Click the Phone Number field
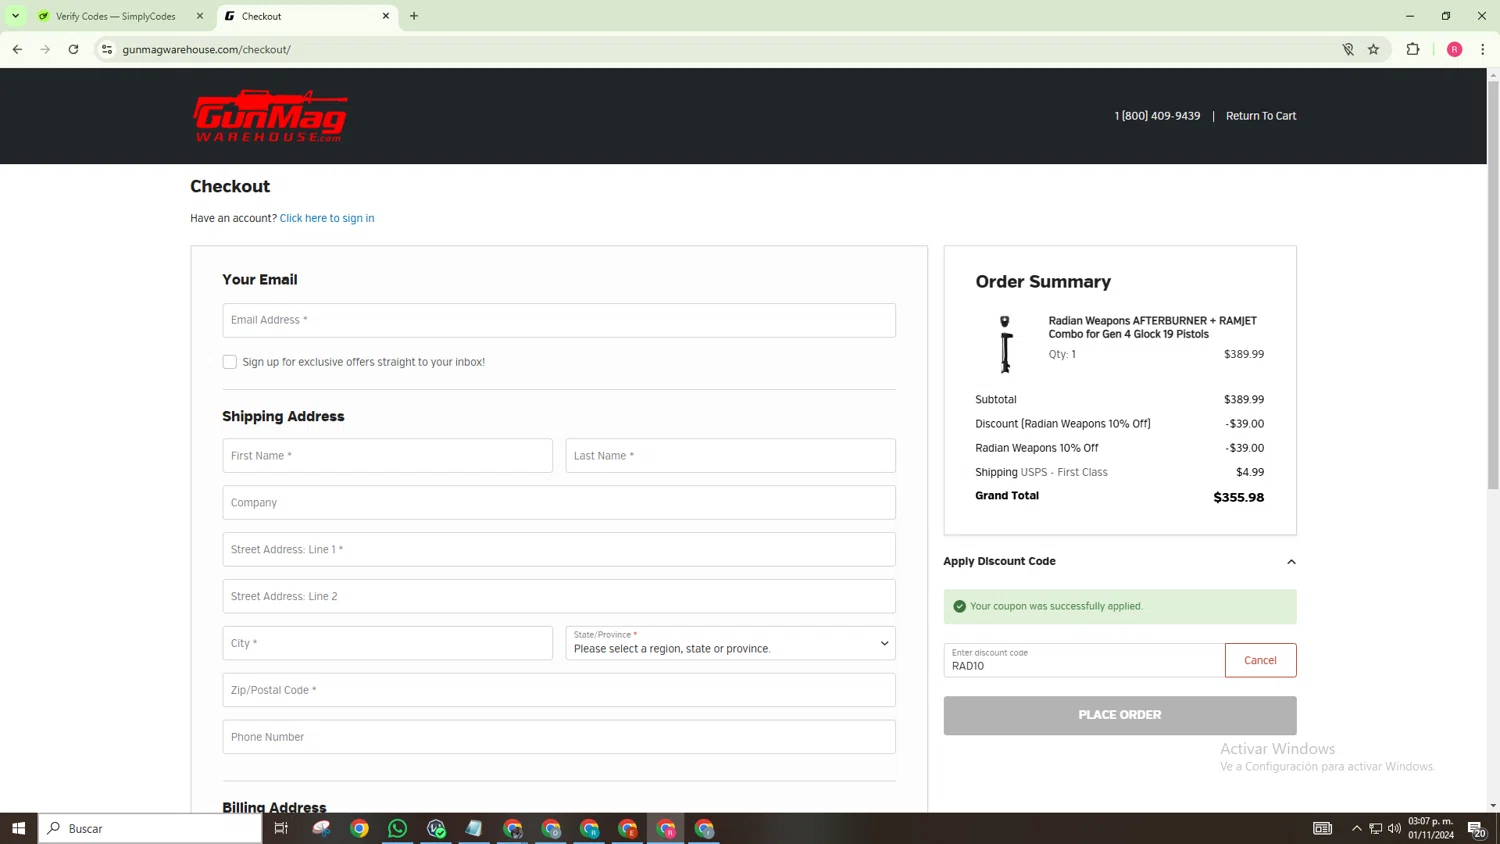 559,737
